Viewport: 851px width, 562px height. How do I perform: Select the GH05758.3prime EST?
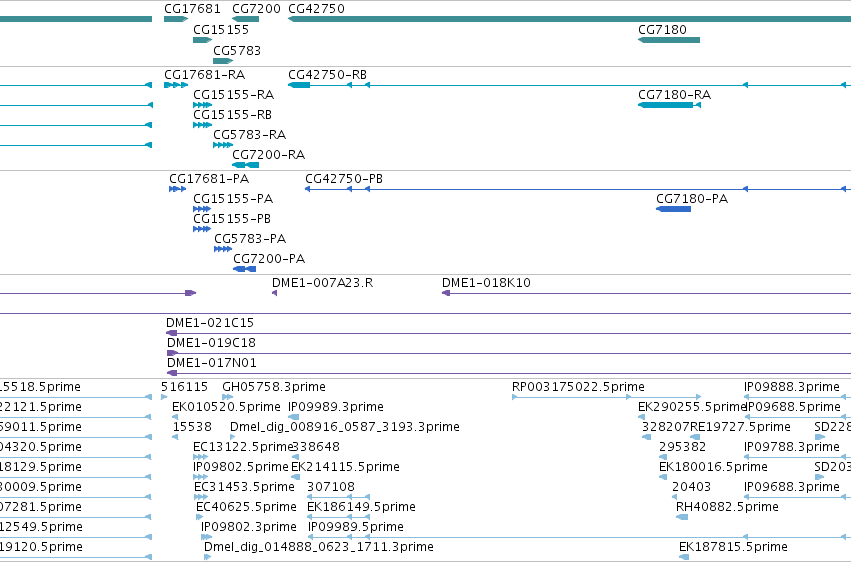(x=227, y=397)
